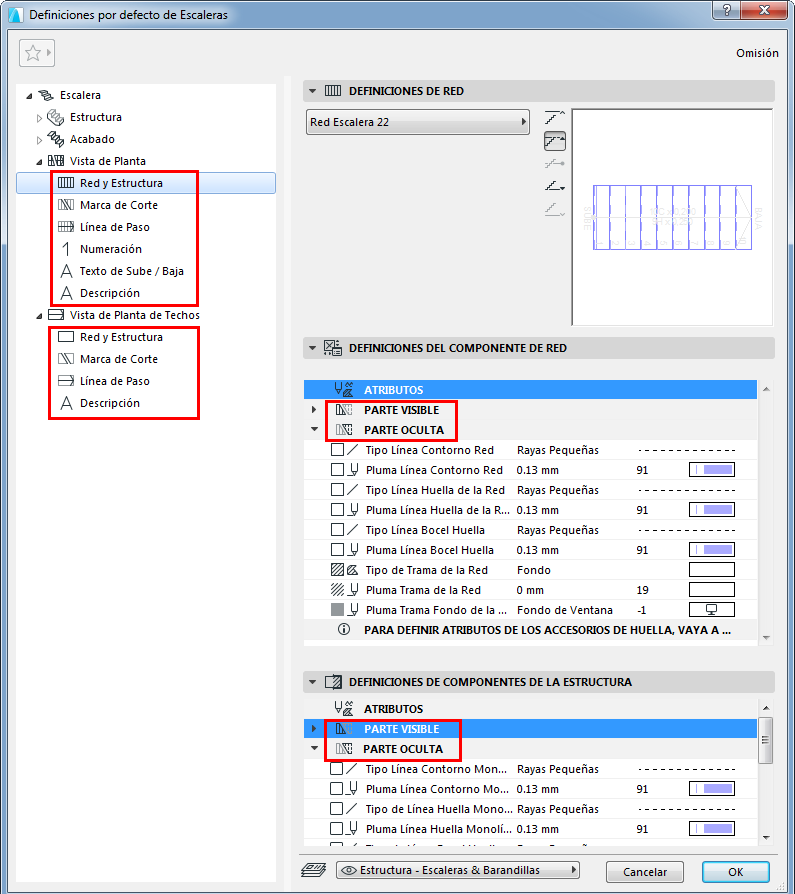Collapse PARTE OCULTA in structure components list
795x894 pixels.
(x=314, y=748)
